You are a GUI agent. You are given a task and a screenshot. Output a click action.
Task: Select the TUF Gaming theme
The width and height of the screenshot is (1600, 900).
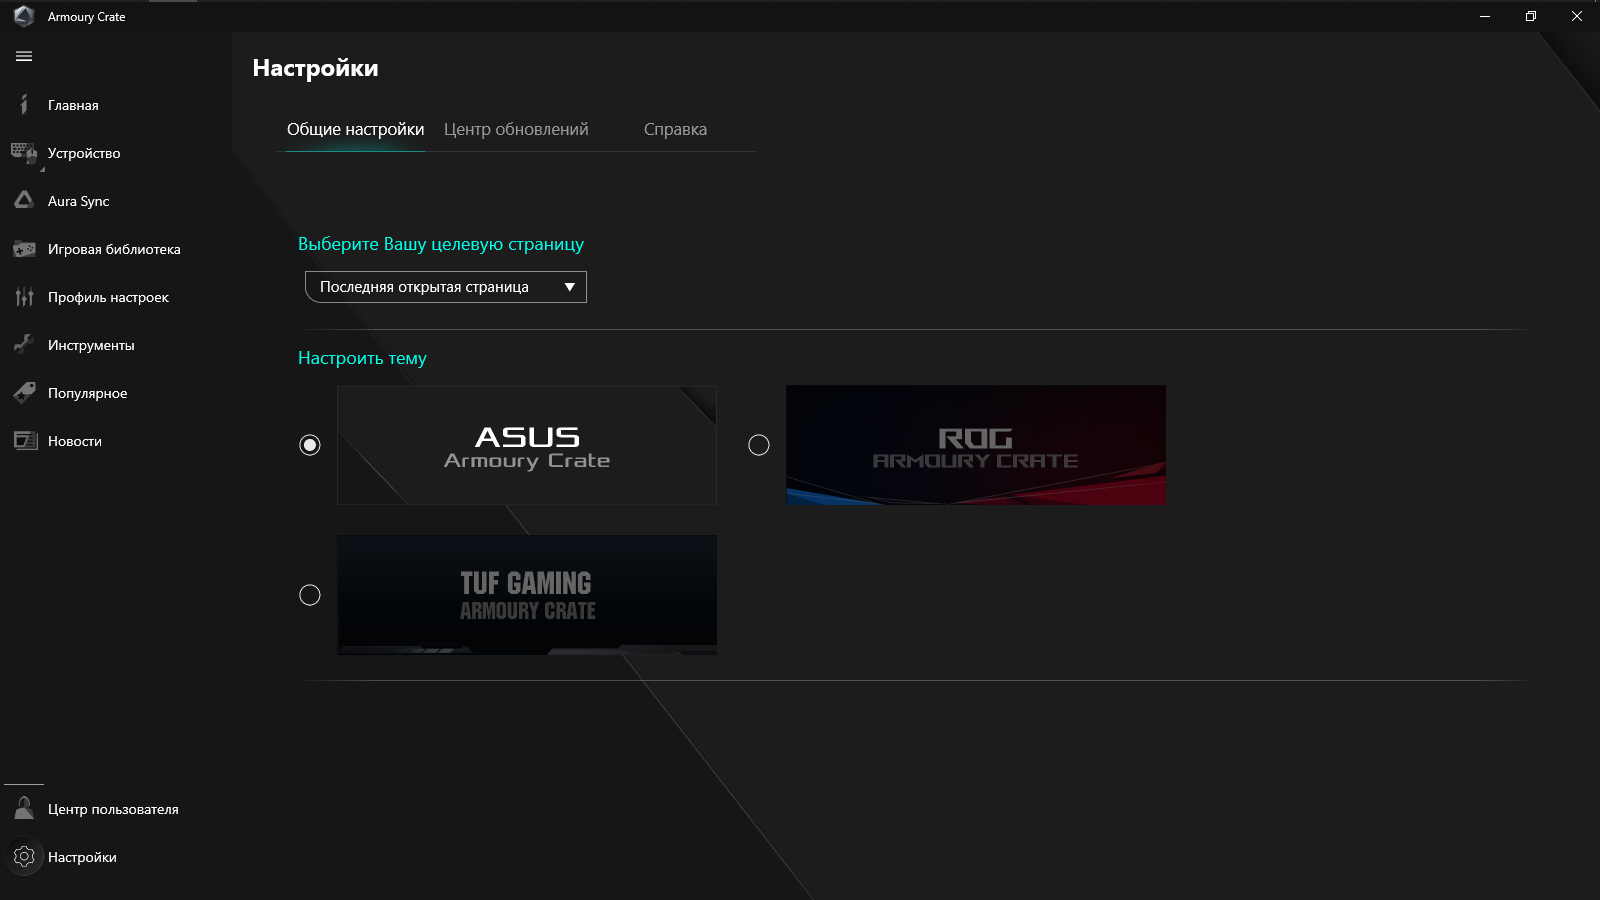[x=310, y=594]
